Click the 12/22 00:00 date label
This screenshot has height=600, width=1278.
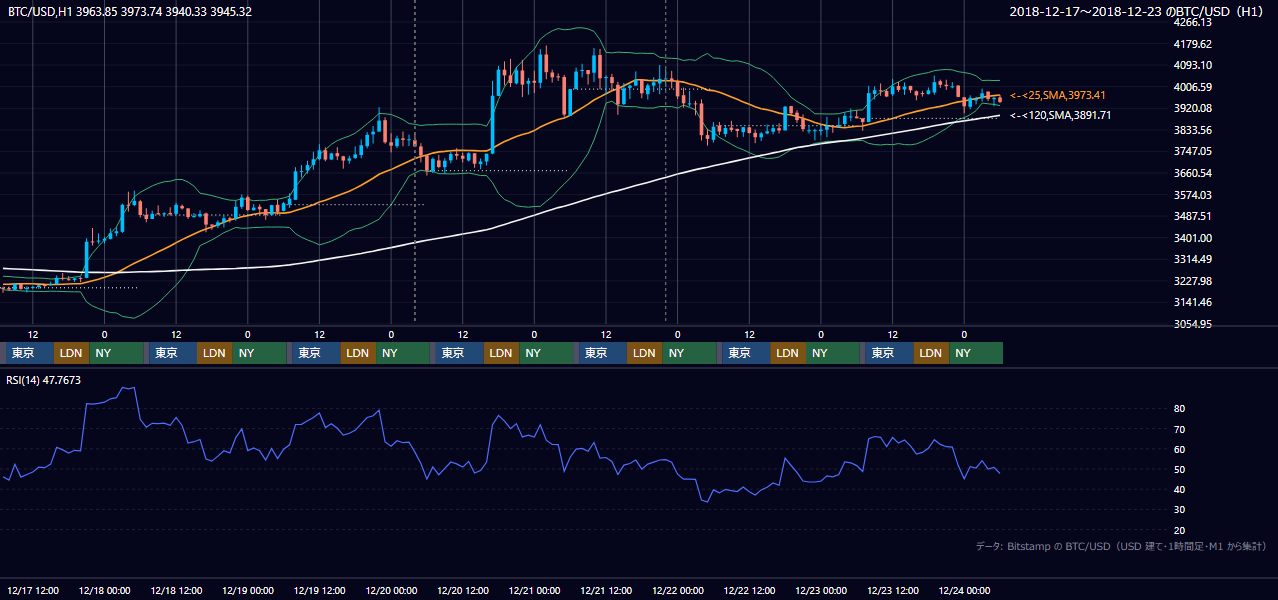tap(678, 591)
